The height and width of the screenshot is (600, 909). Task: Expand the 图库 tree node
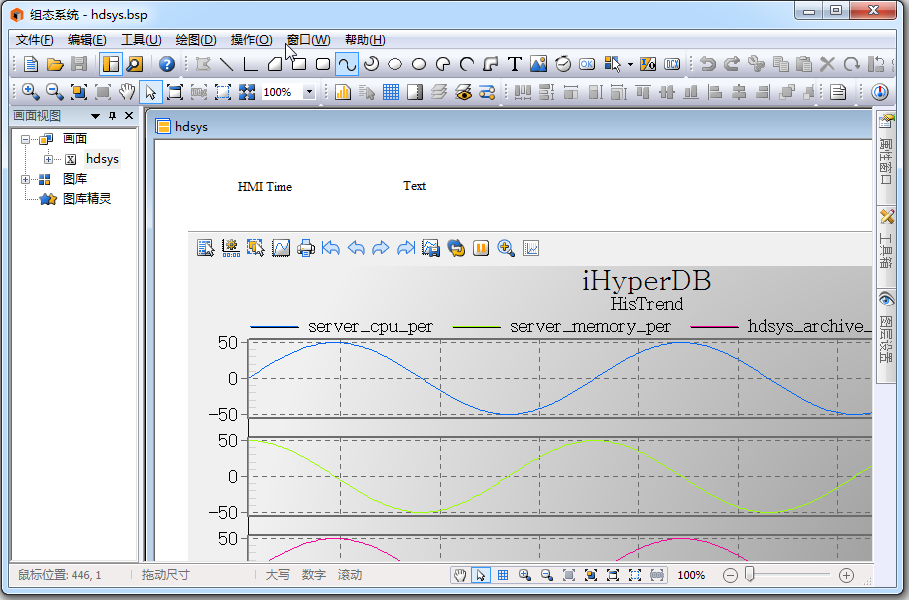click(x=26, y=179)
